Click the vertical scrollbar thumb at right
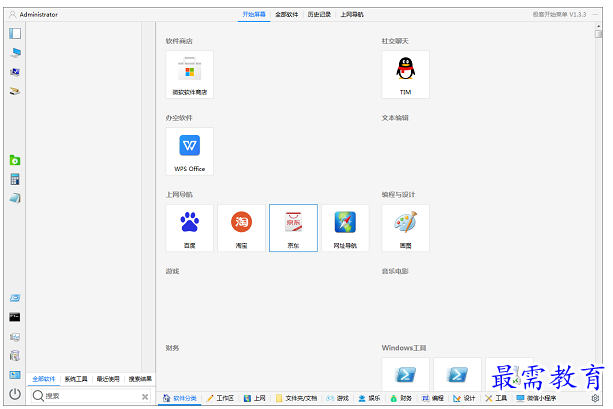The width and height of the screenshot is (613, 409). pos(598,34)
